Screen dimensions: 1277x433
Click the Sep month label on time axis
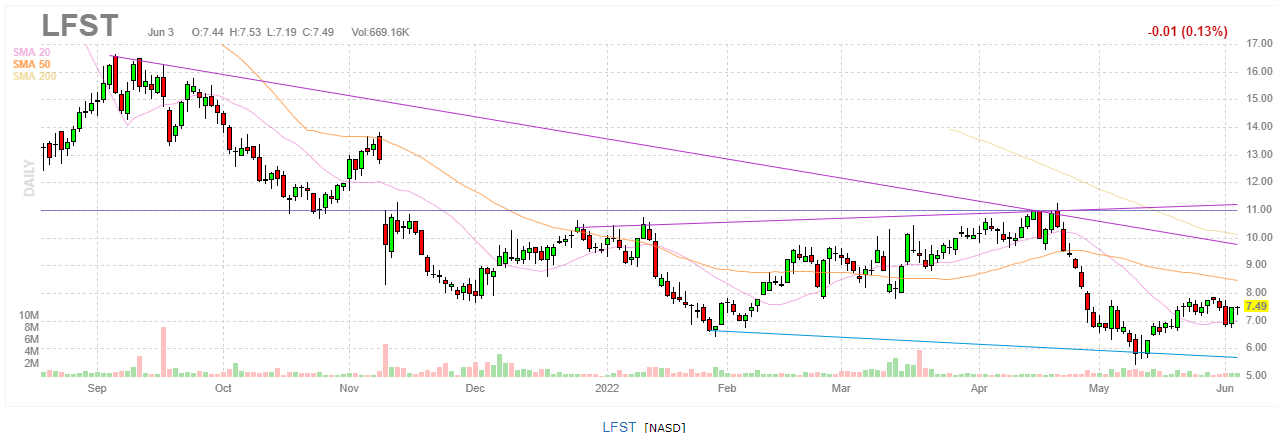coord(97,386)
